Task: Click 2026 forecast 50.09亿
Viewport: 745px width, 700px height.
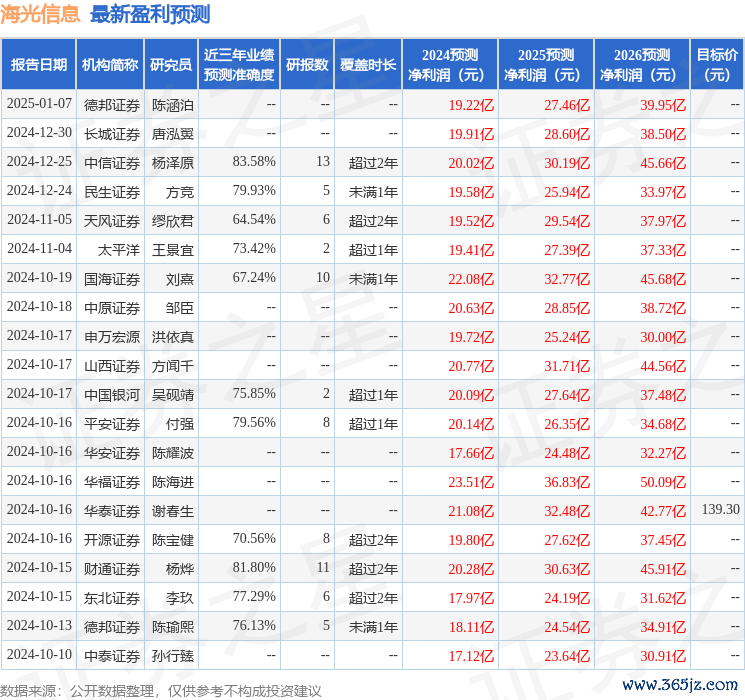Action: click(663, 482)
